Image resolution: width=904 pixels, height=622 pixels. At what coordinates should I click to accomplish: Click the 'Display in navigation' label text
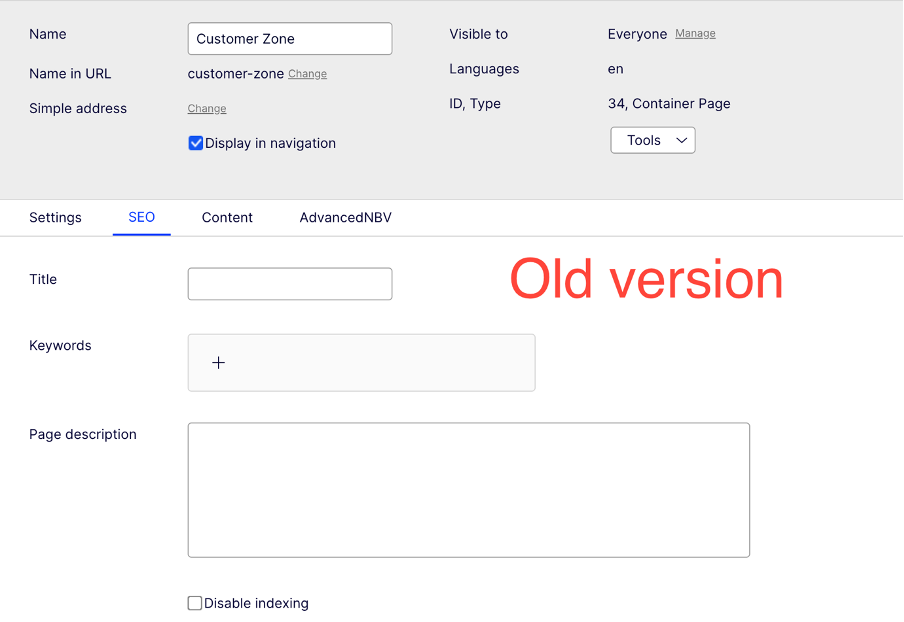click(x=270, y=143)
